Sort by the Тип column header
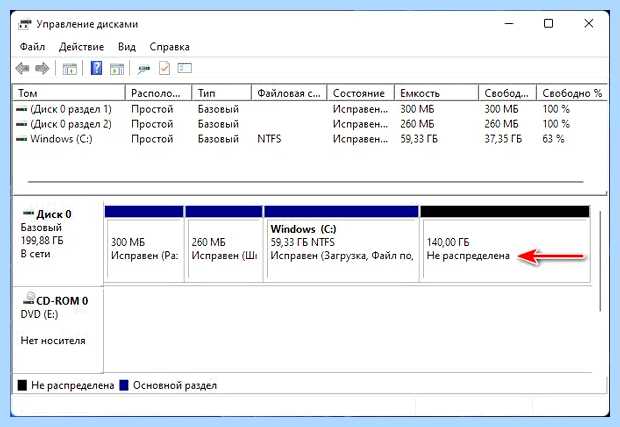 click(221, 93)
